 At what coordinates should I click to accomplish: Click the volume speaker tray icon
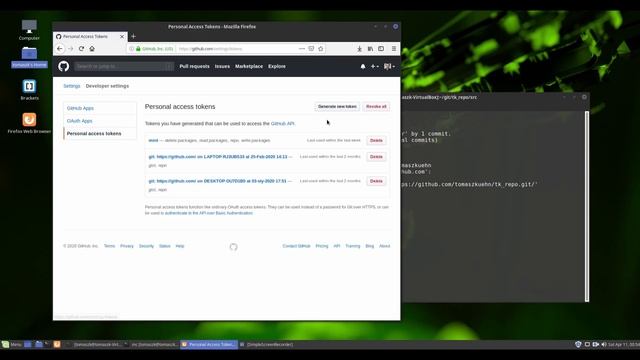[x=604, y=344]
